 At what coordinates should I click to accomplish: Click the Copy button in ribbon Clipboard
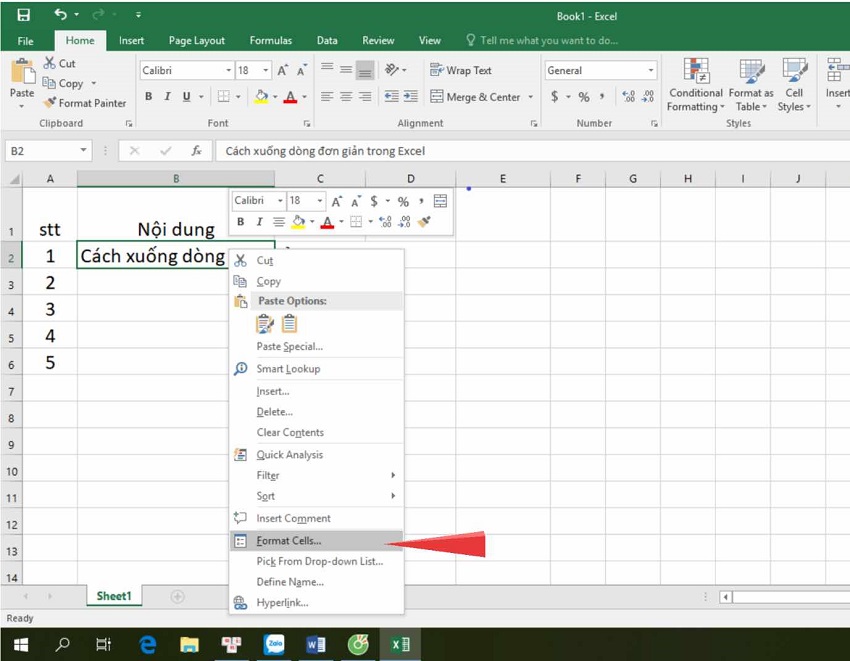(x=63, y=83)
